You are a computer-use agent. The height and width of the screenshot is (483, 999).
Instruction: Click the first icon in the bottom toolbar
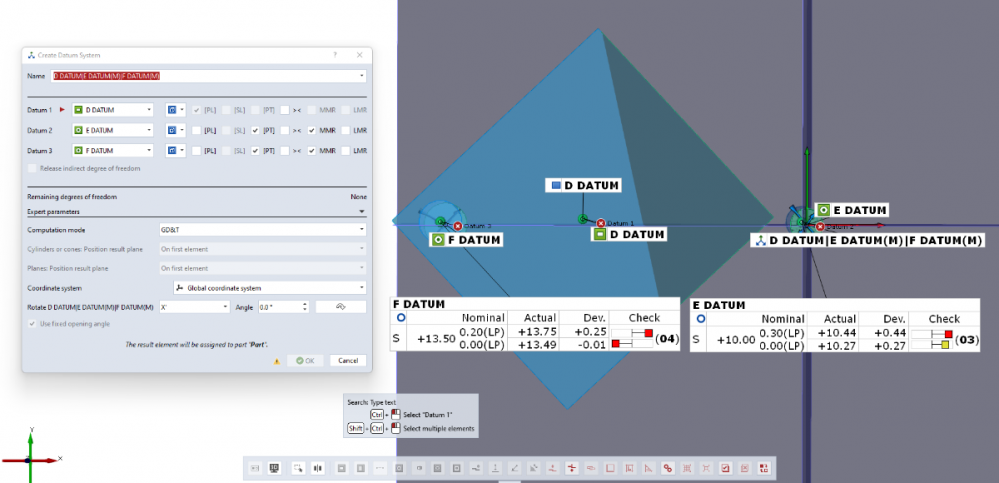[x=255, y=468]
